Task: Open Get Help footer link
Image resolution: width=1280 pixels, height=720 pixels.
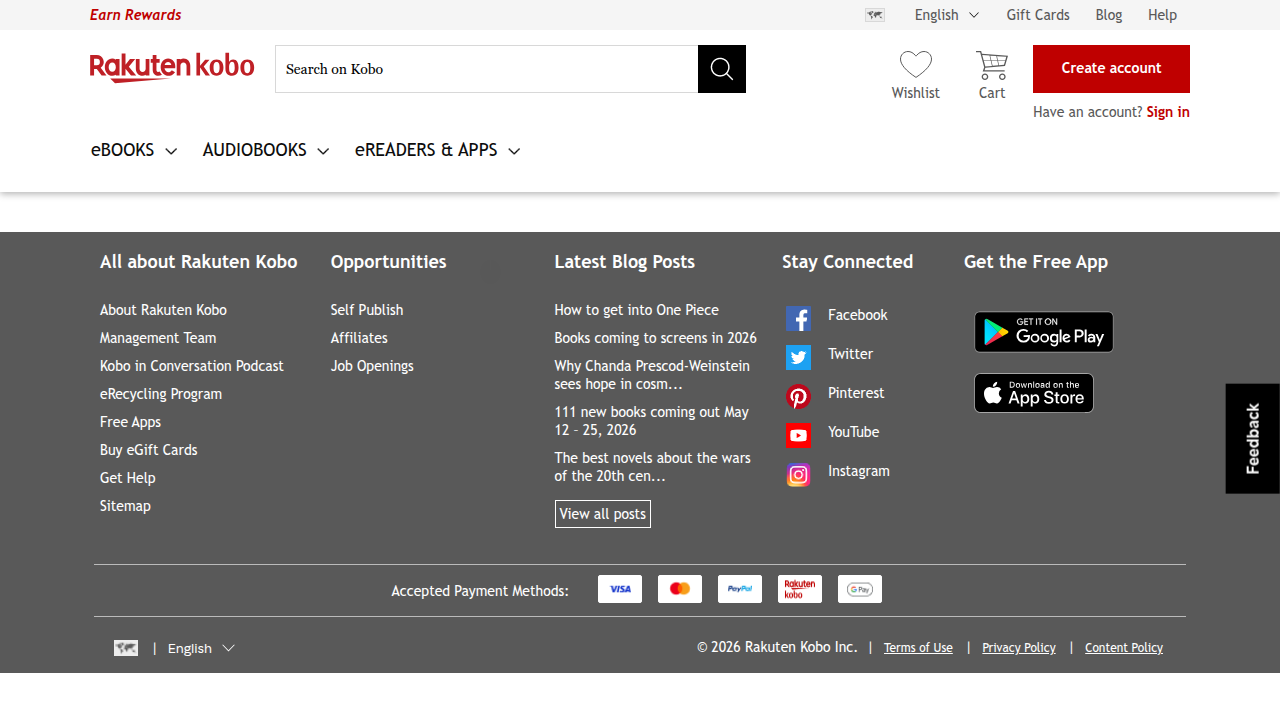Action: pos(128,478)
